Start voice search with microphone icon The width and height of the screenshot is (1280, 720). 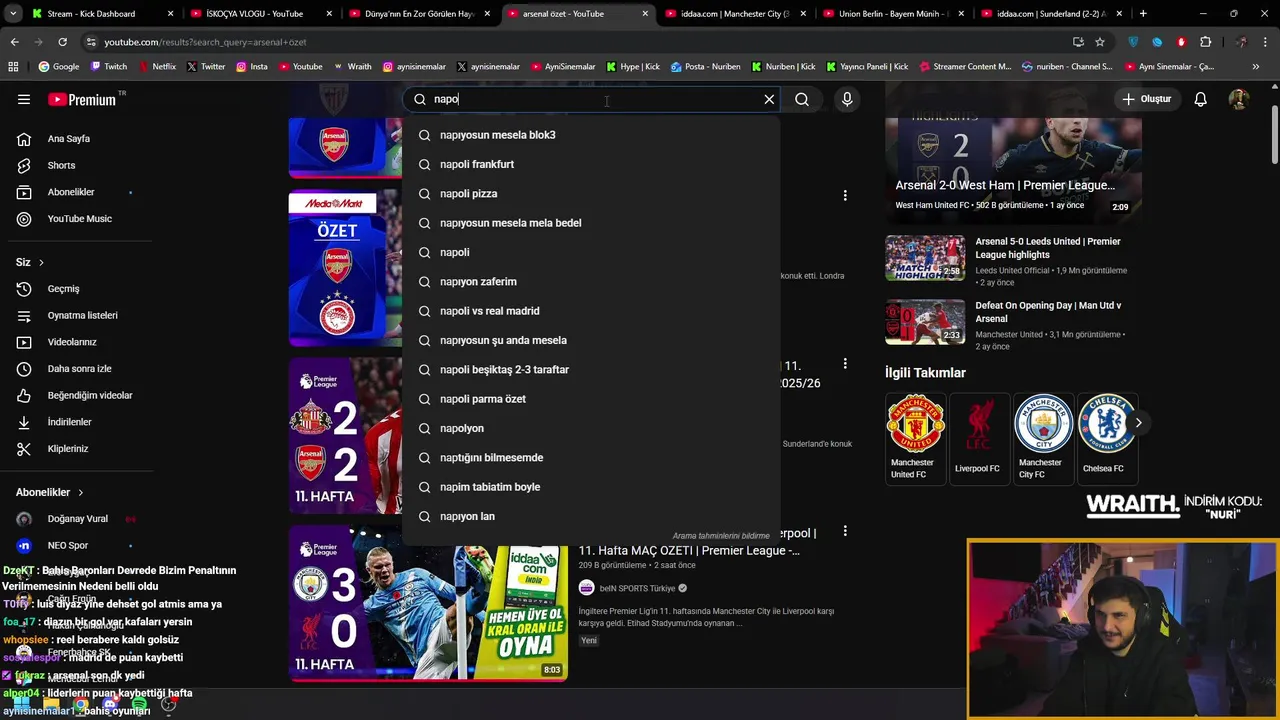point(847,99)
